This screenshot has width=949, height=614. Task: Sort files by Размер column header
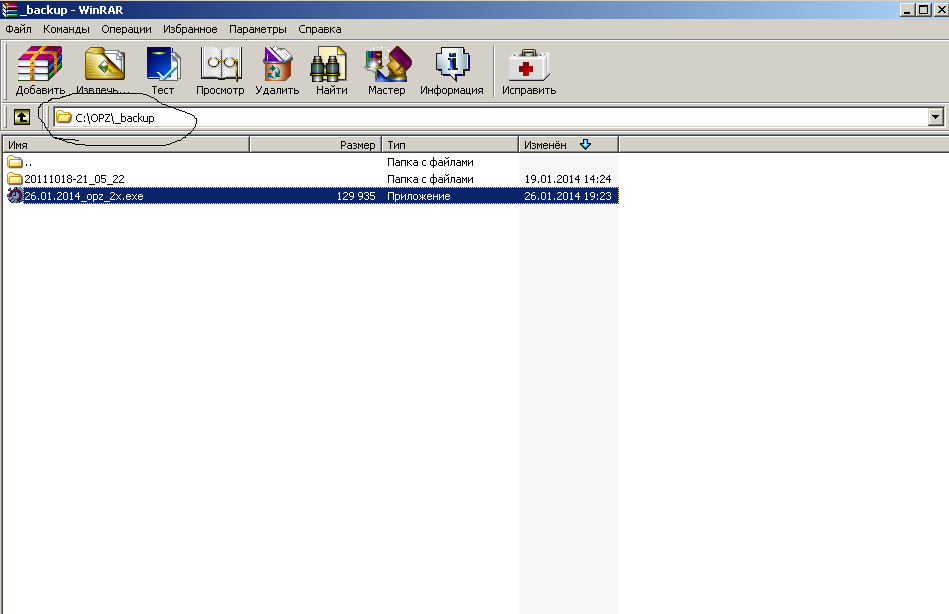(314, 145)
